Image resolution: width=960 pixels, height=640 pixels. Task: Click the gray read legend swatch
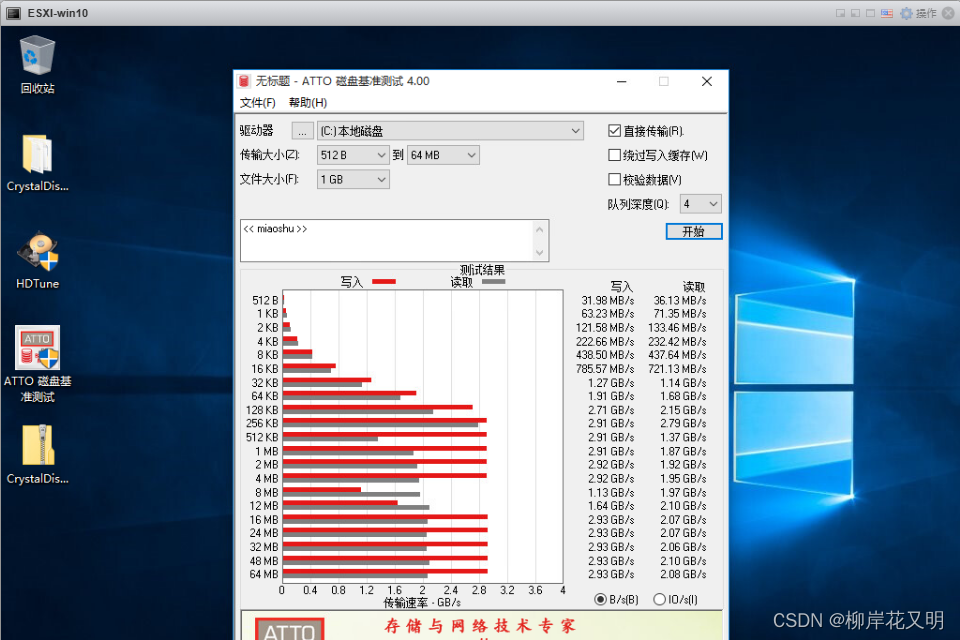(x=493, y=282)
